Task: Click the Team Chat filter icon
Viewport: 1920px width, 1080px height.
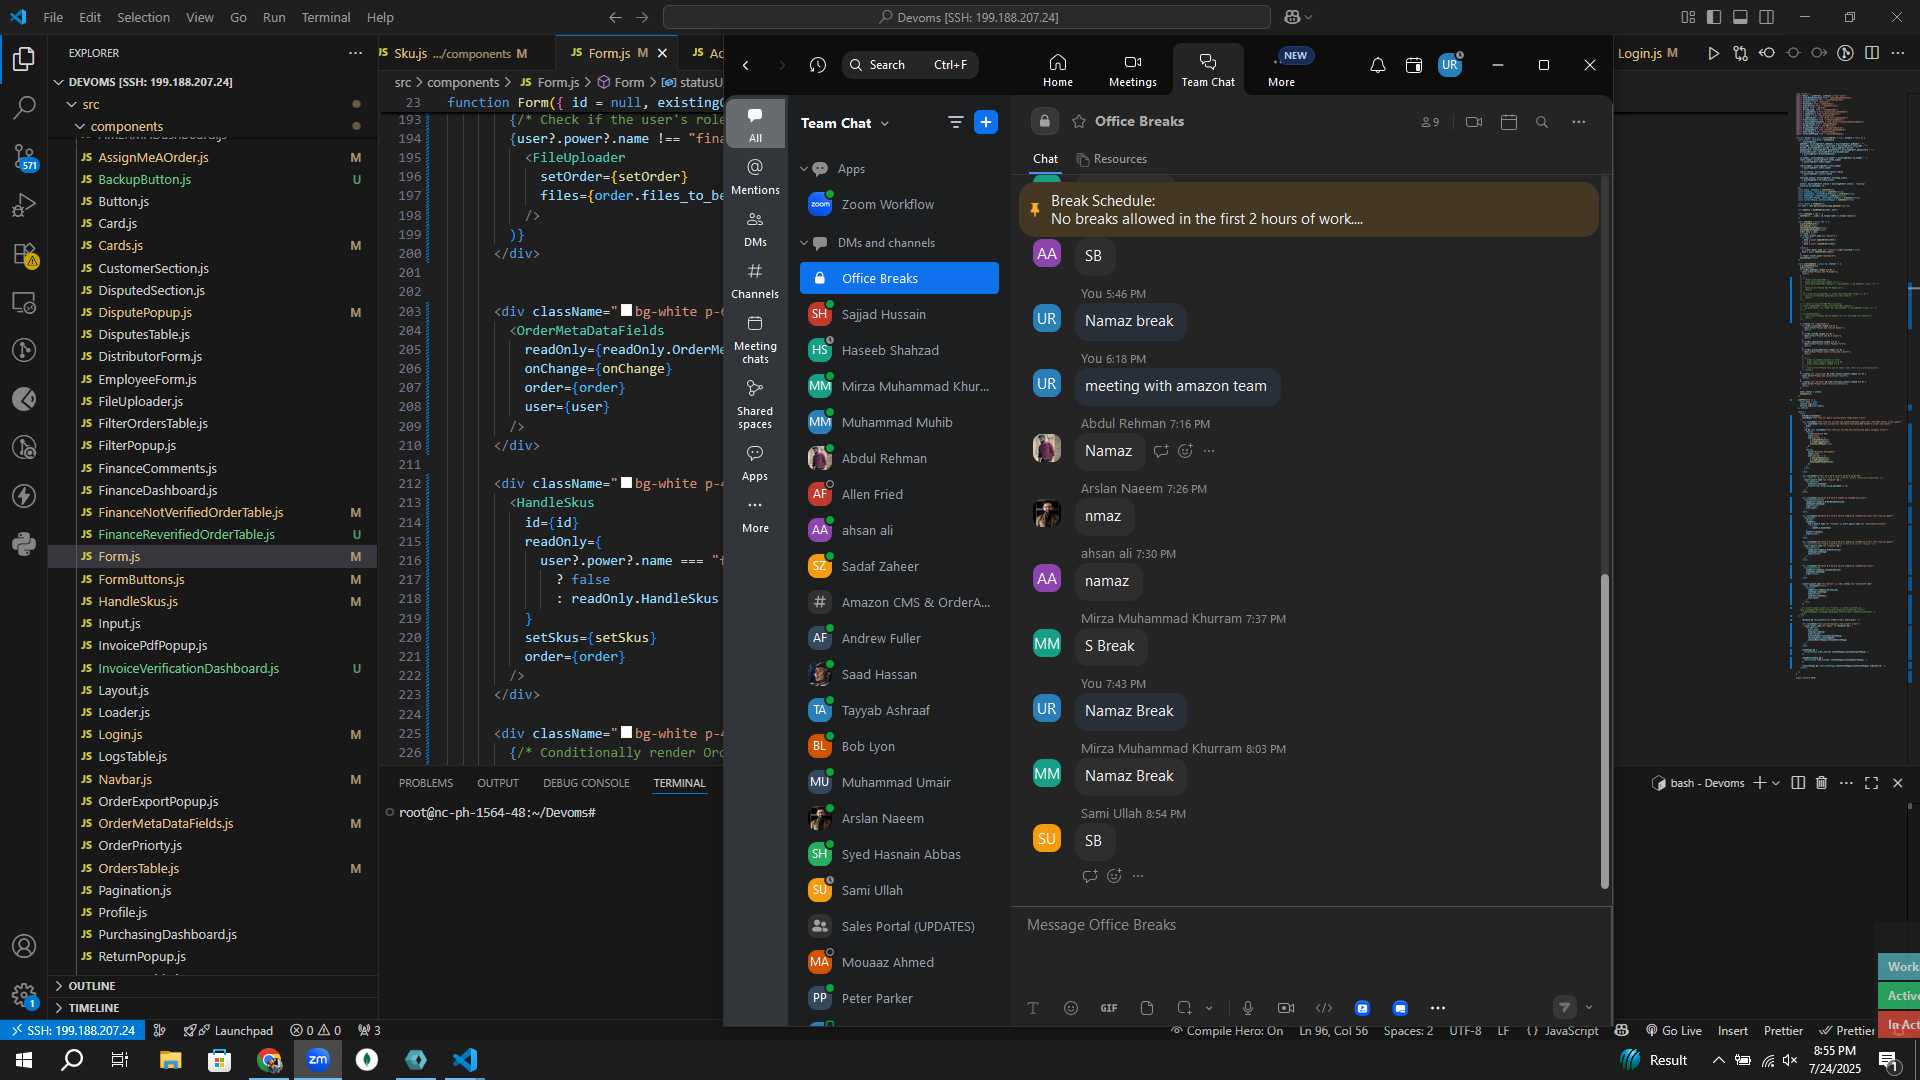Action: (x=955, y=122)
